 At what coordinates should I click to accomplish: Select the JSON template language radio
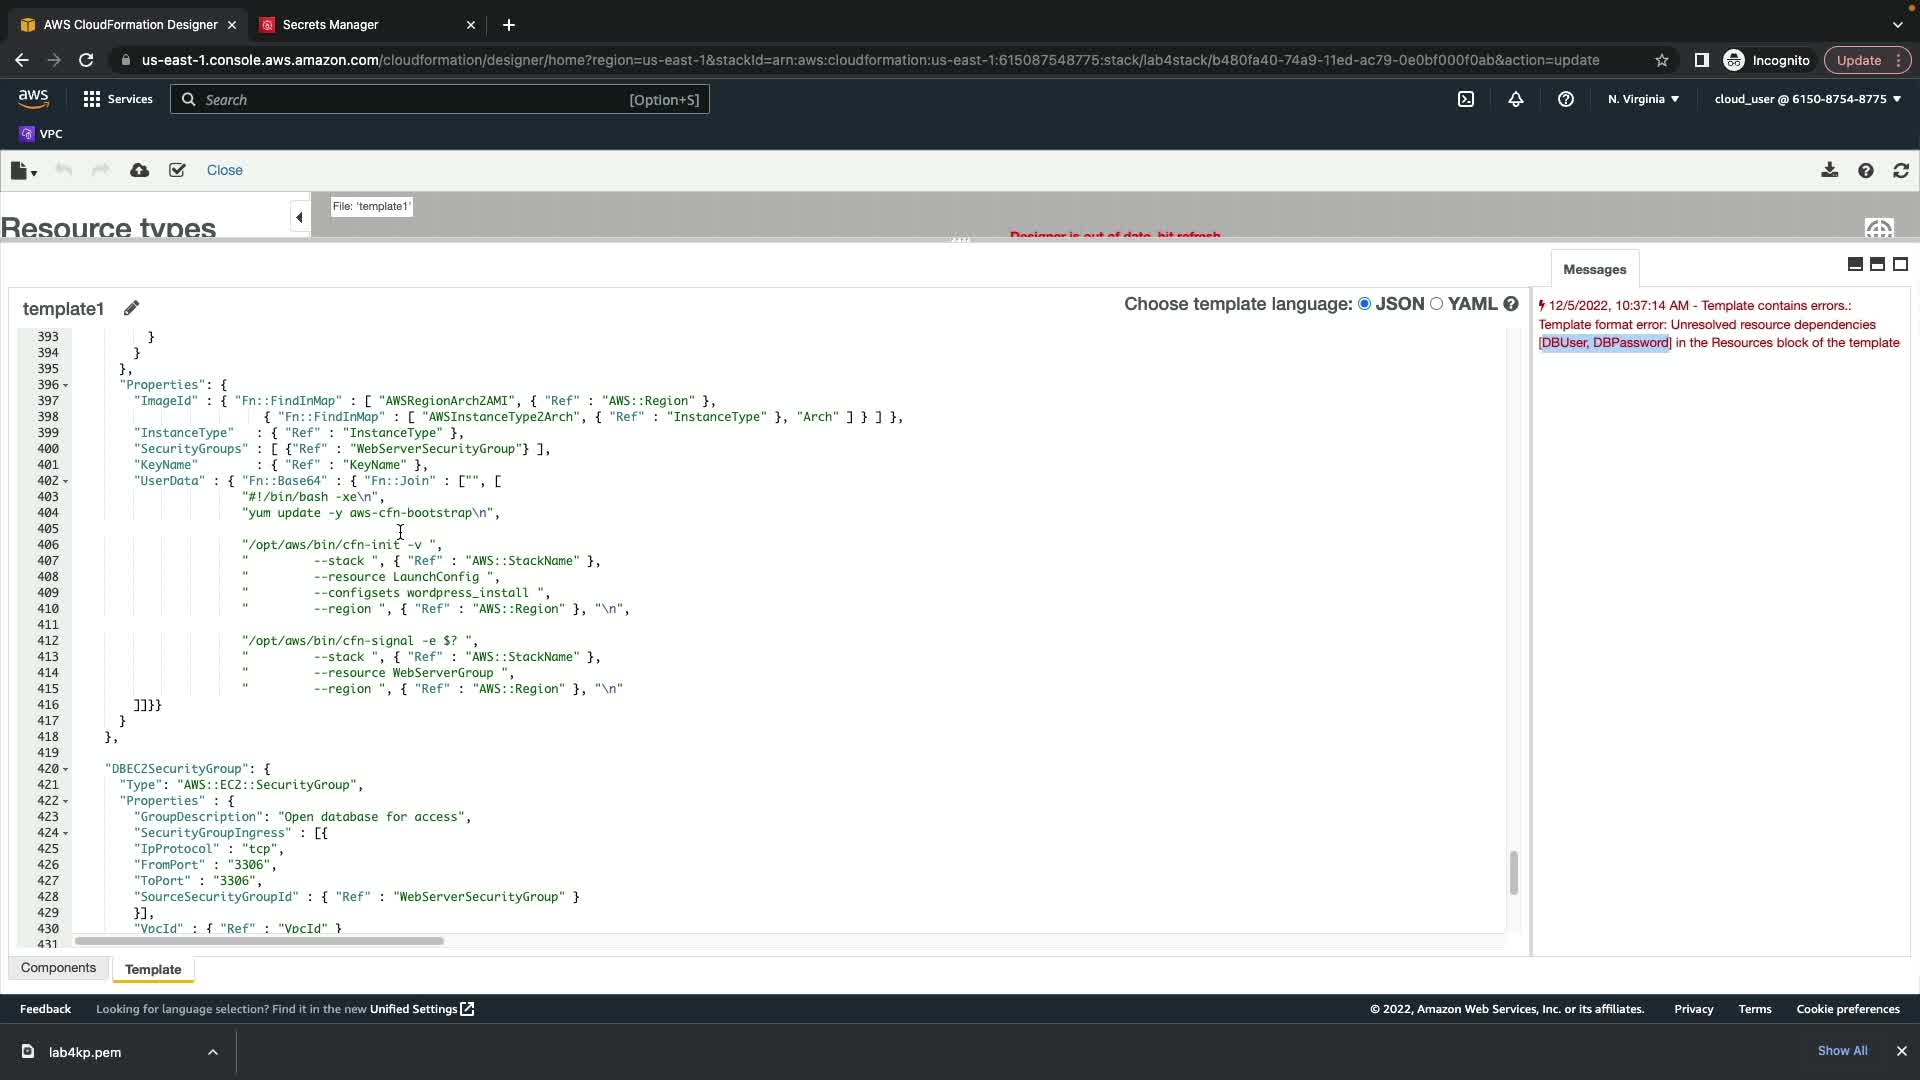point(1364,304)
